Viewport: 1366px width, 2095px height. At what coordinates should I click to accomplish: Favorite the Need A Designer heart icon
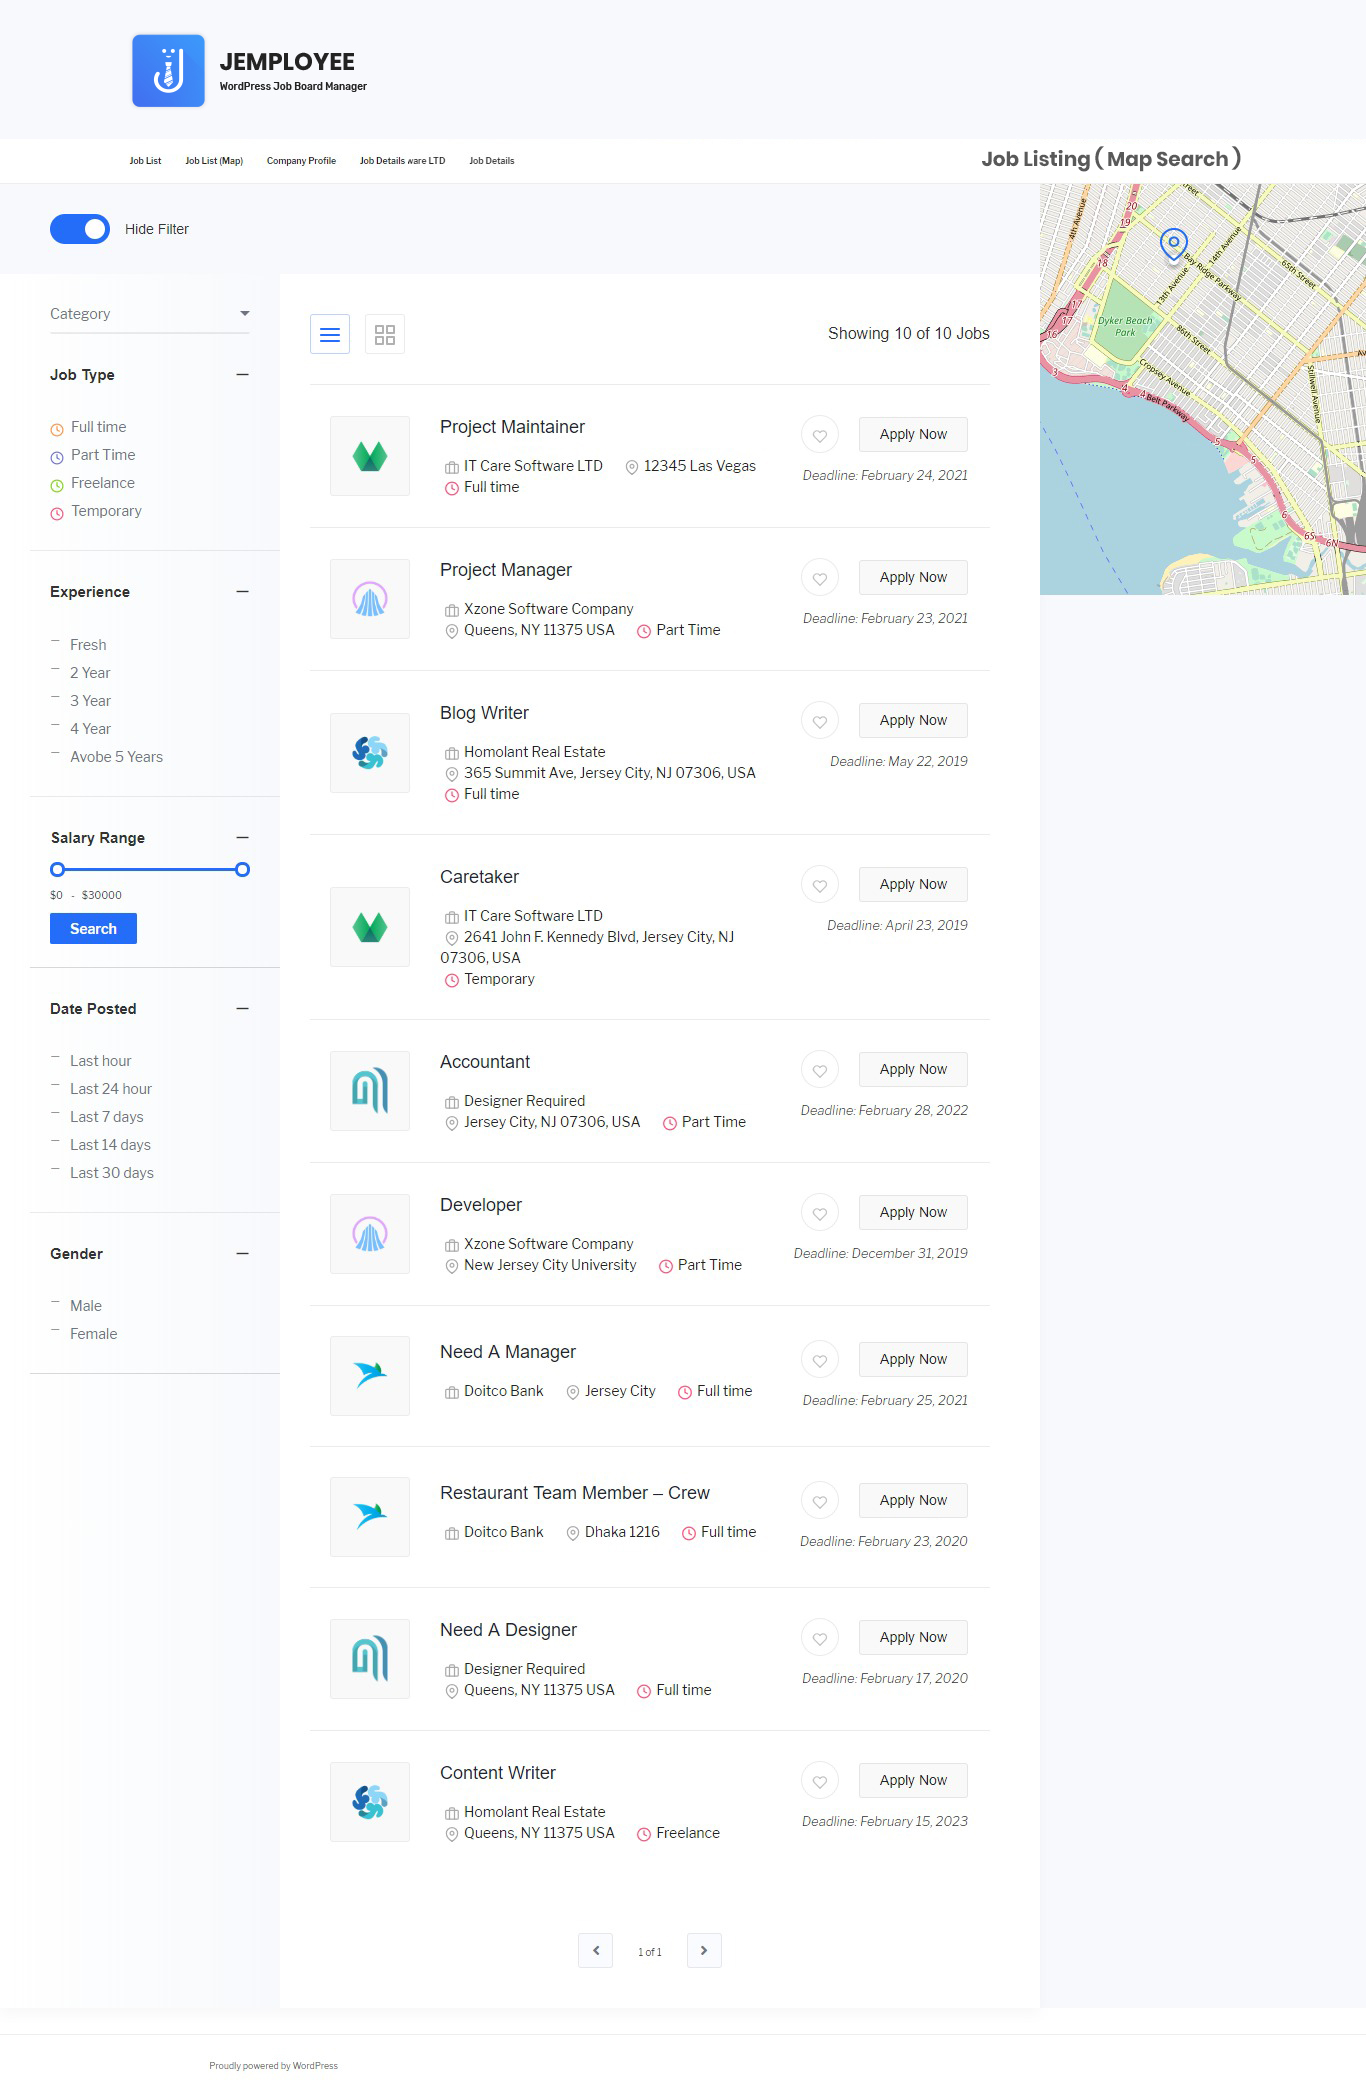pos(820,1638)
